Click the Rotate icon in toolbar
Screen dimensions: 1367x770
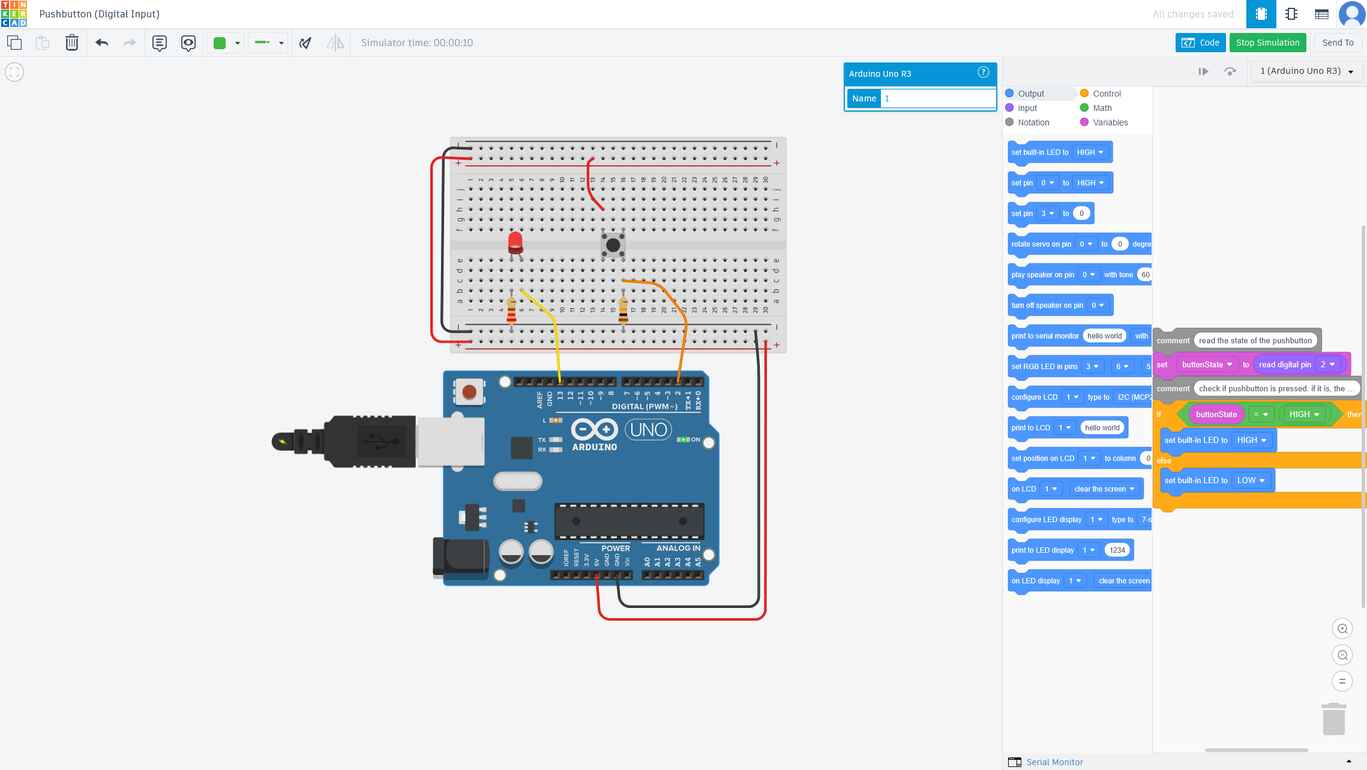pos(306,43)
